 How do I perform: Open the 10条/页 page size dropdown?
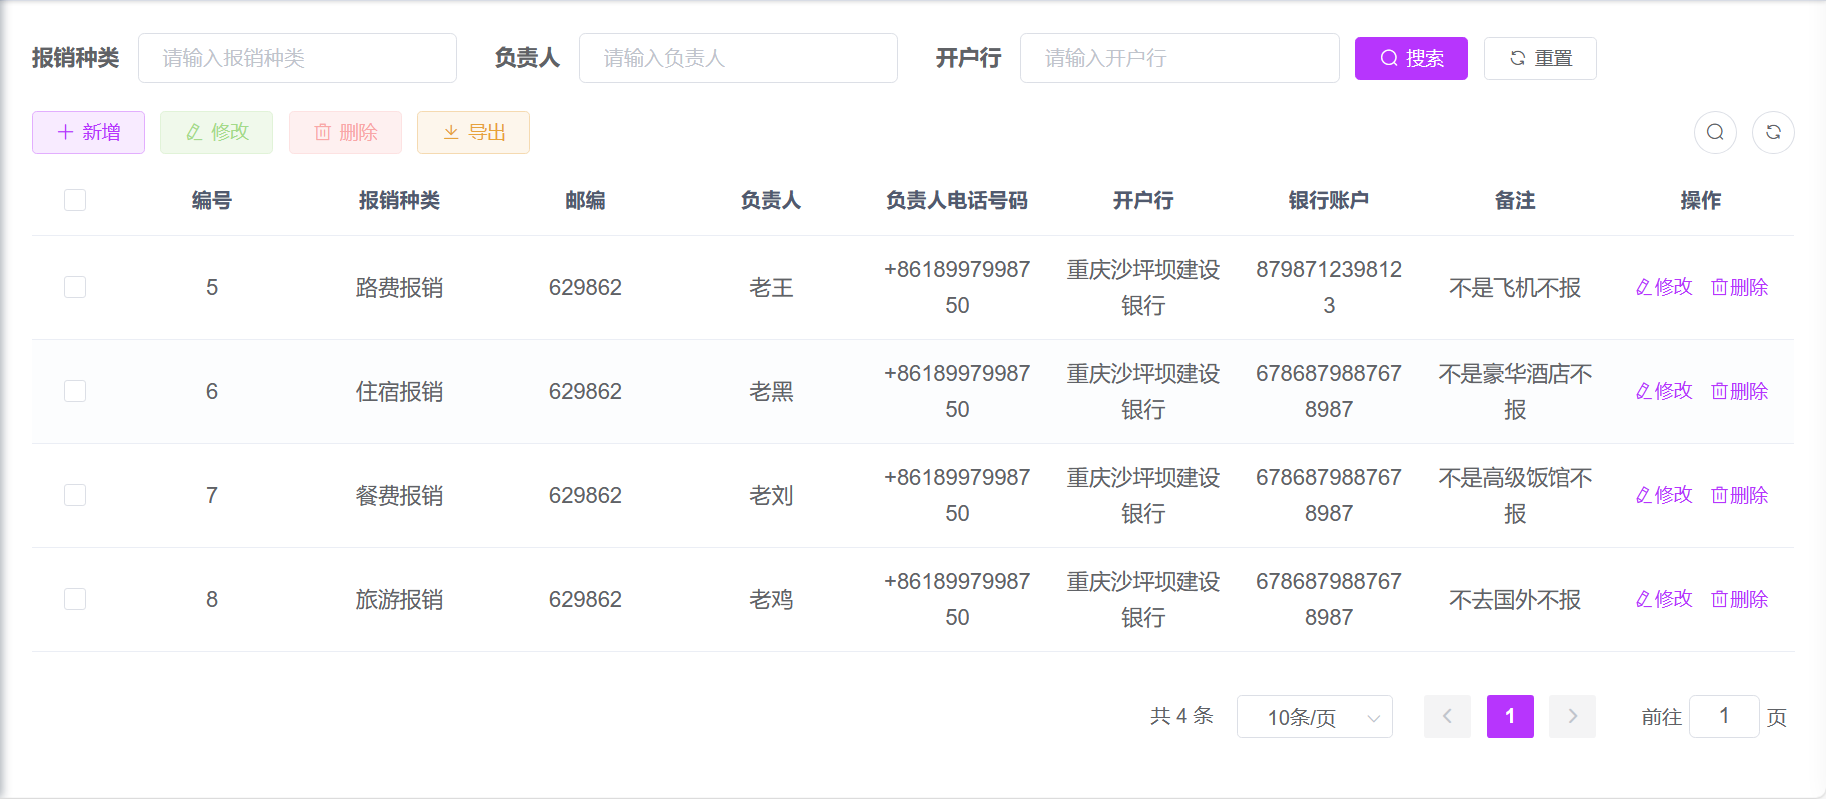[x=1315, y=717]
